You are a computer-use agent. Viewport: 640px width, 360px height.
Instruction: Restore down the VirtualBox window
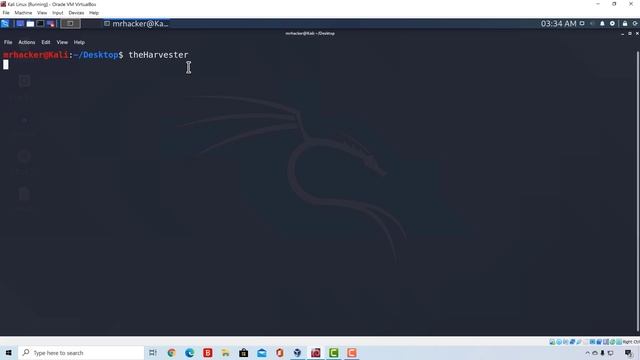point(614,4)
